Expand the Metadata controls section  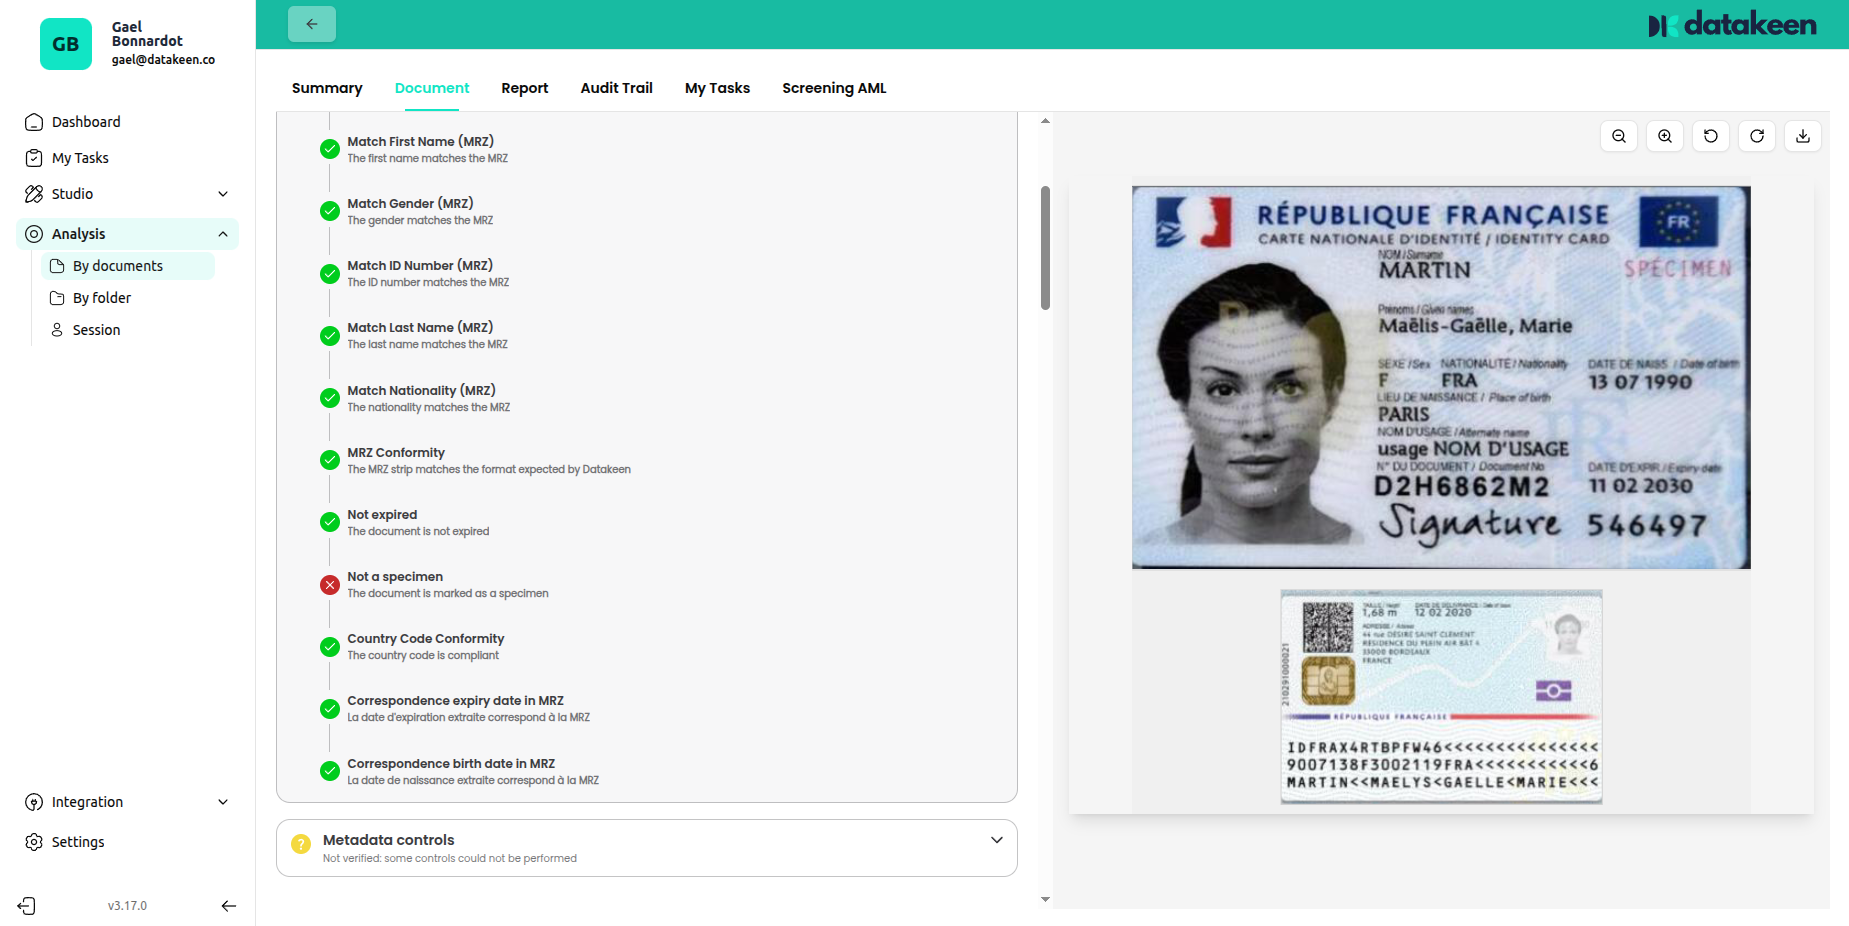click(996, 840)
